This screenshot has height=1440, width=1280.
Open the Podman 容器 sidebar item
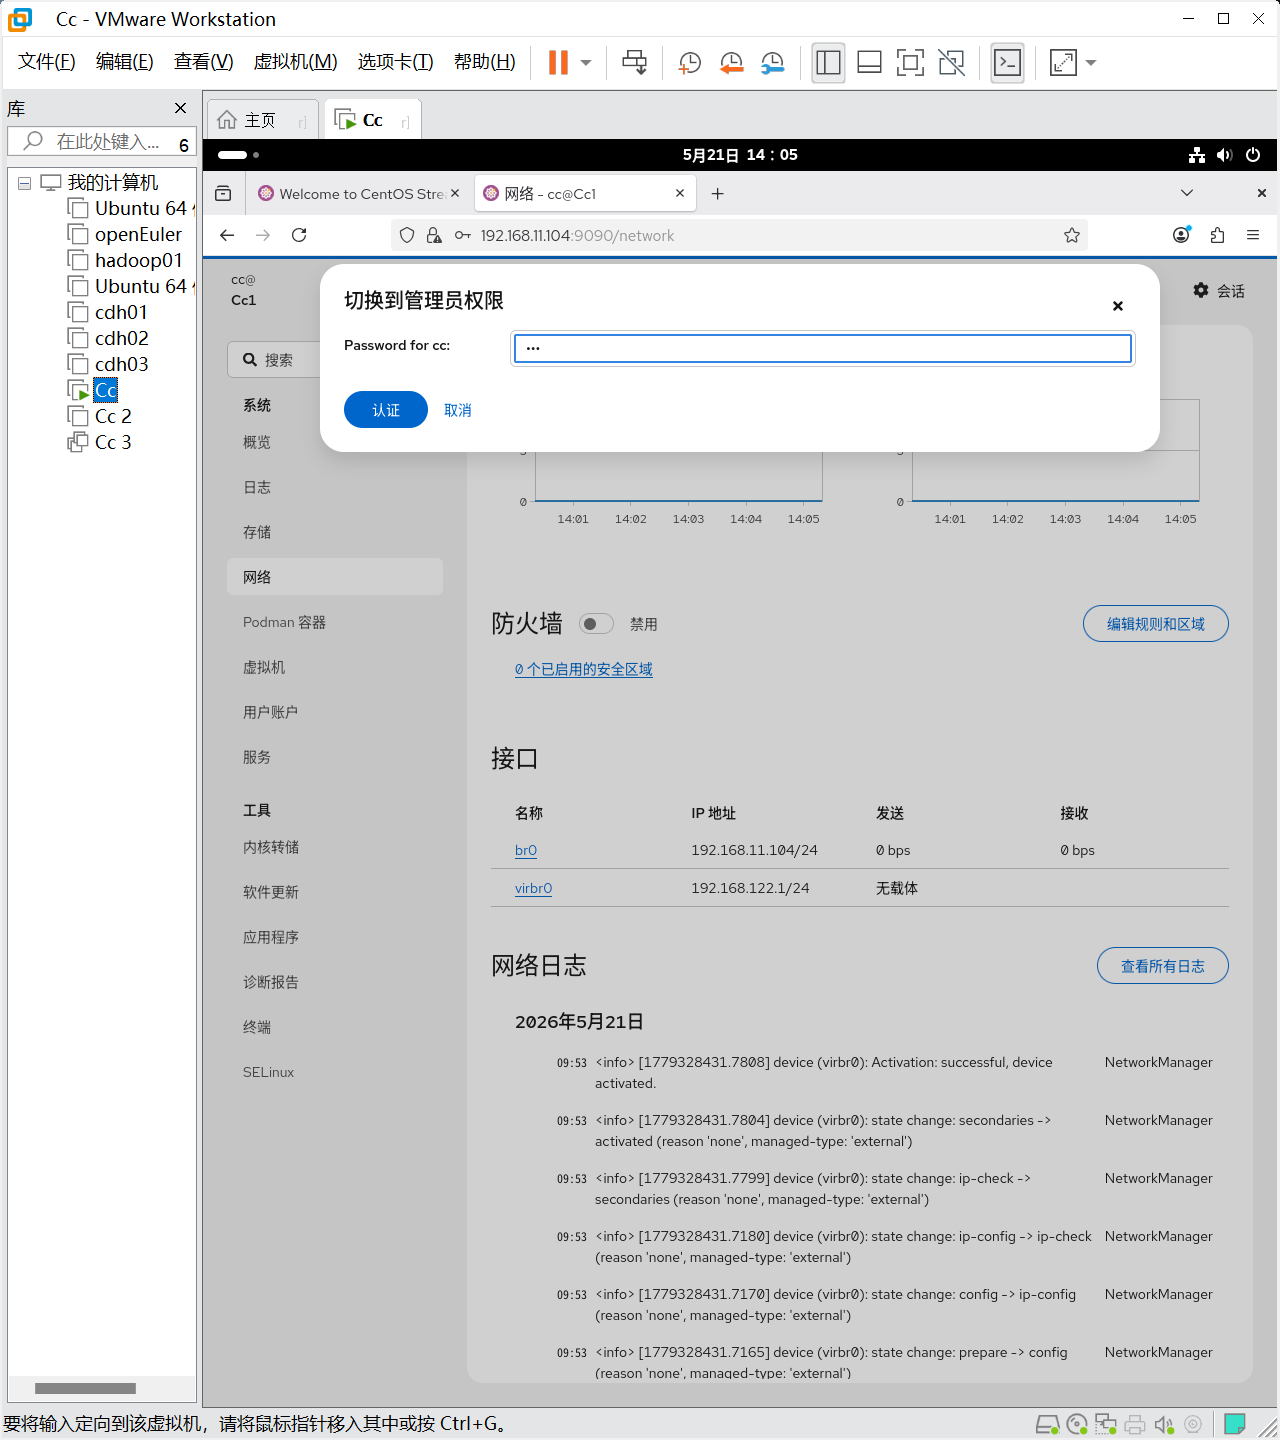click(x=335, y=622)
